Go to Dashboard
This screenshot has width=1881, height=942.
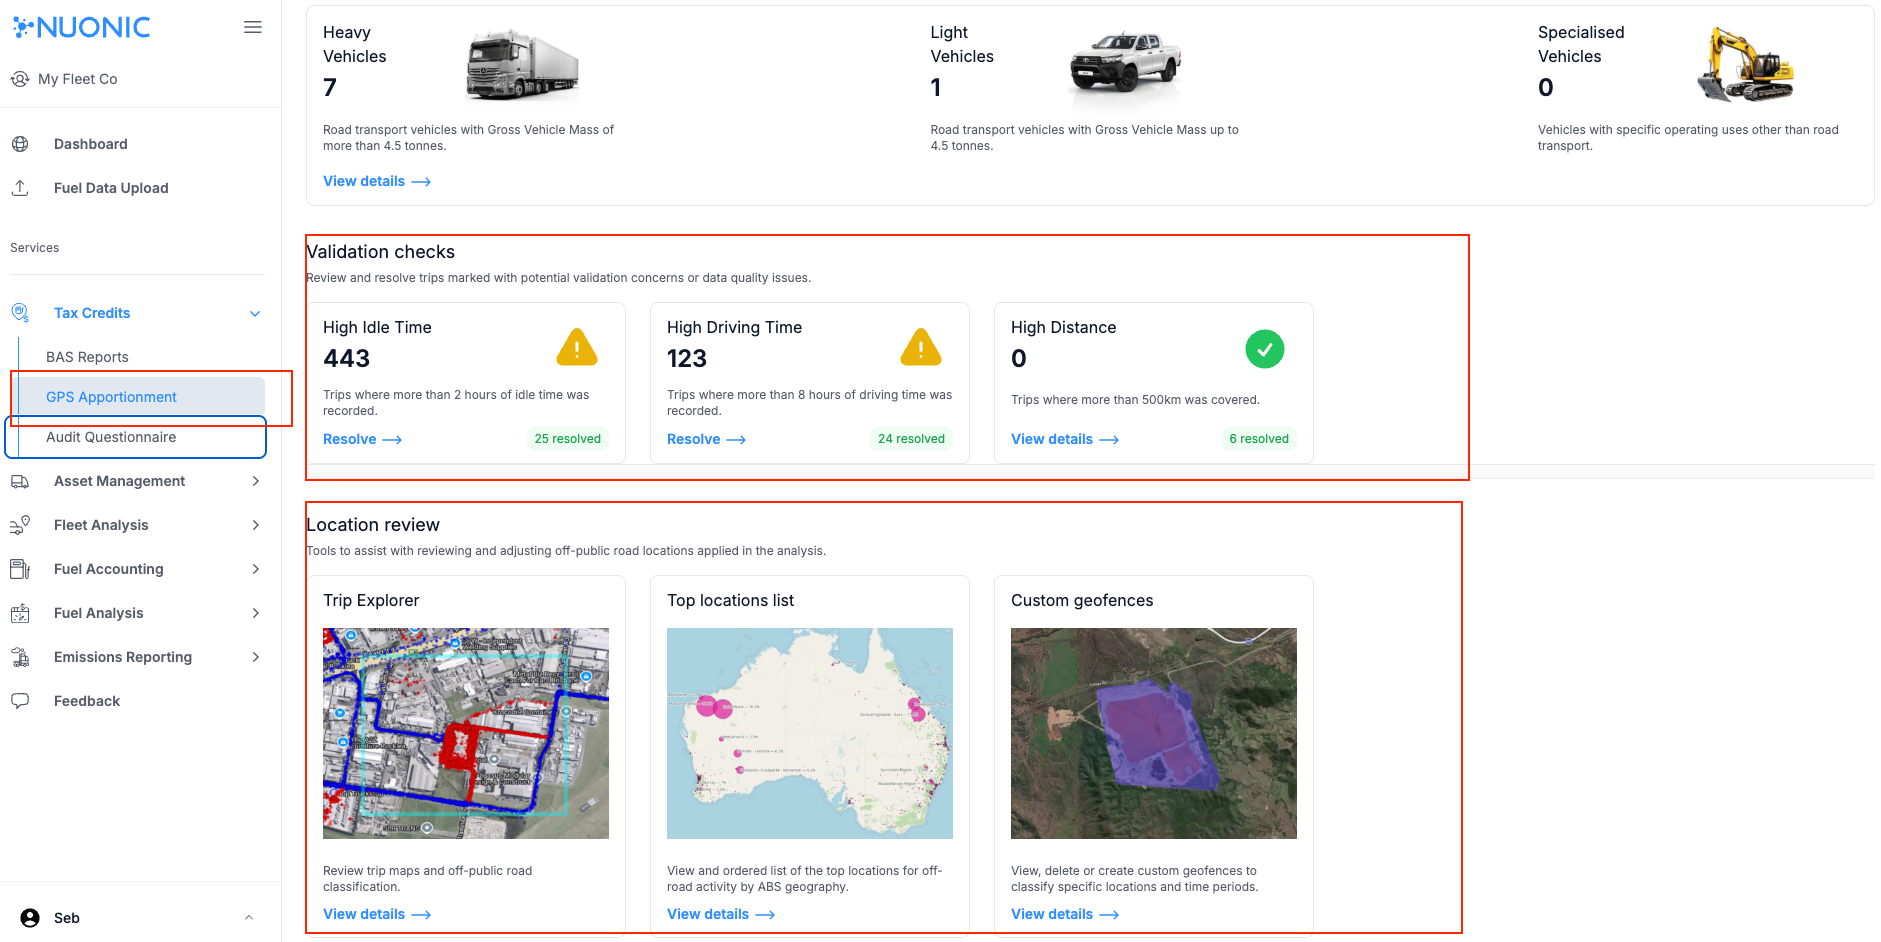[x=91, y=144]
